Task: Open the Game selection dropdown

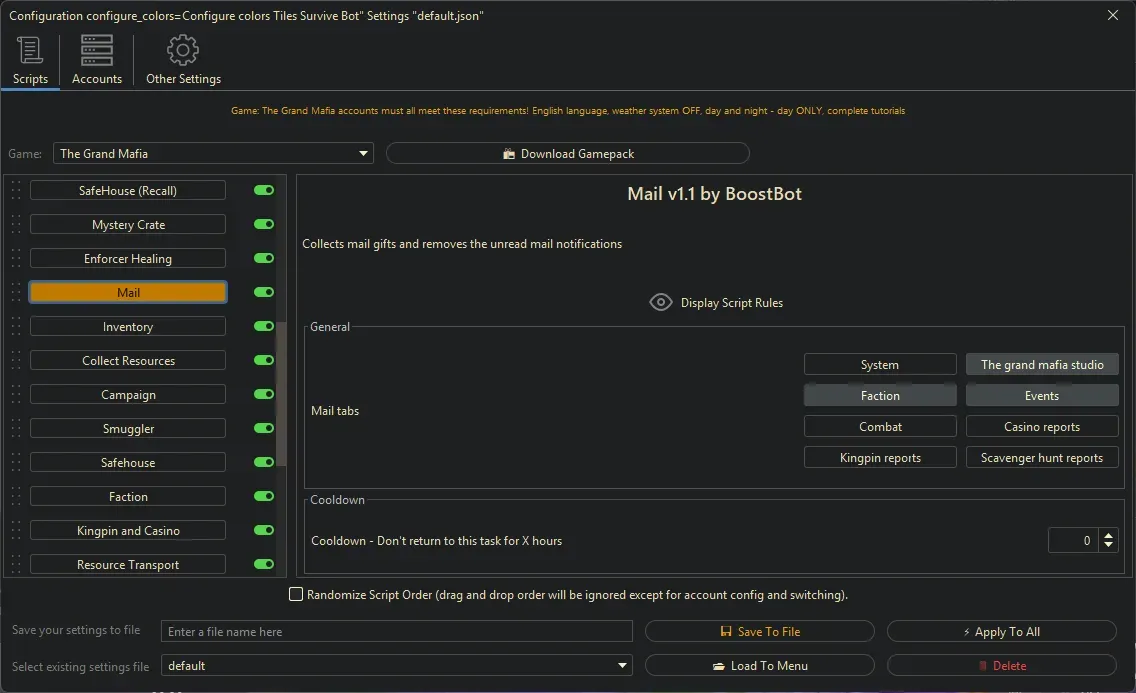Action: coord(213,154)
